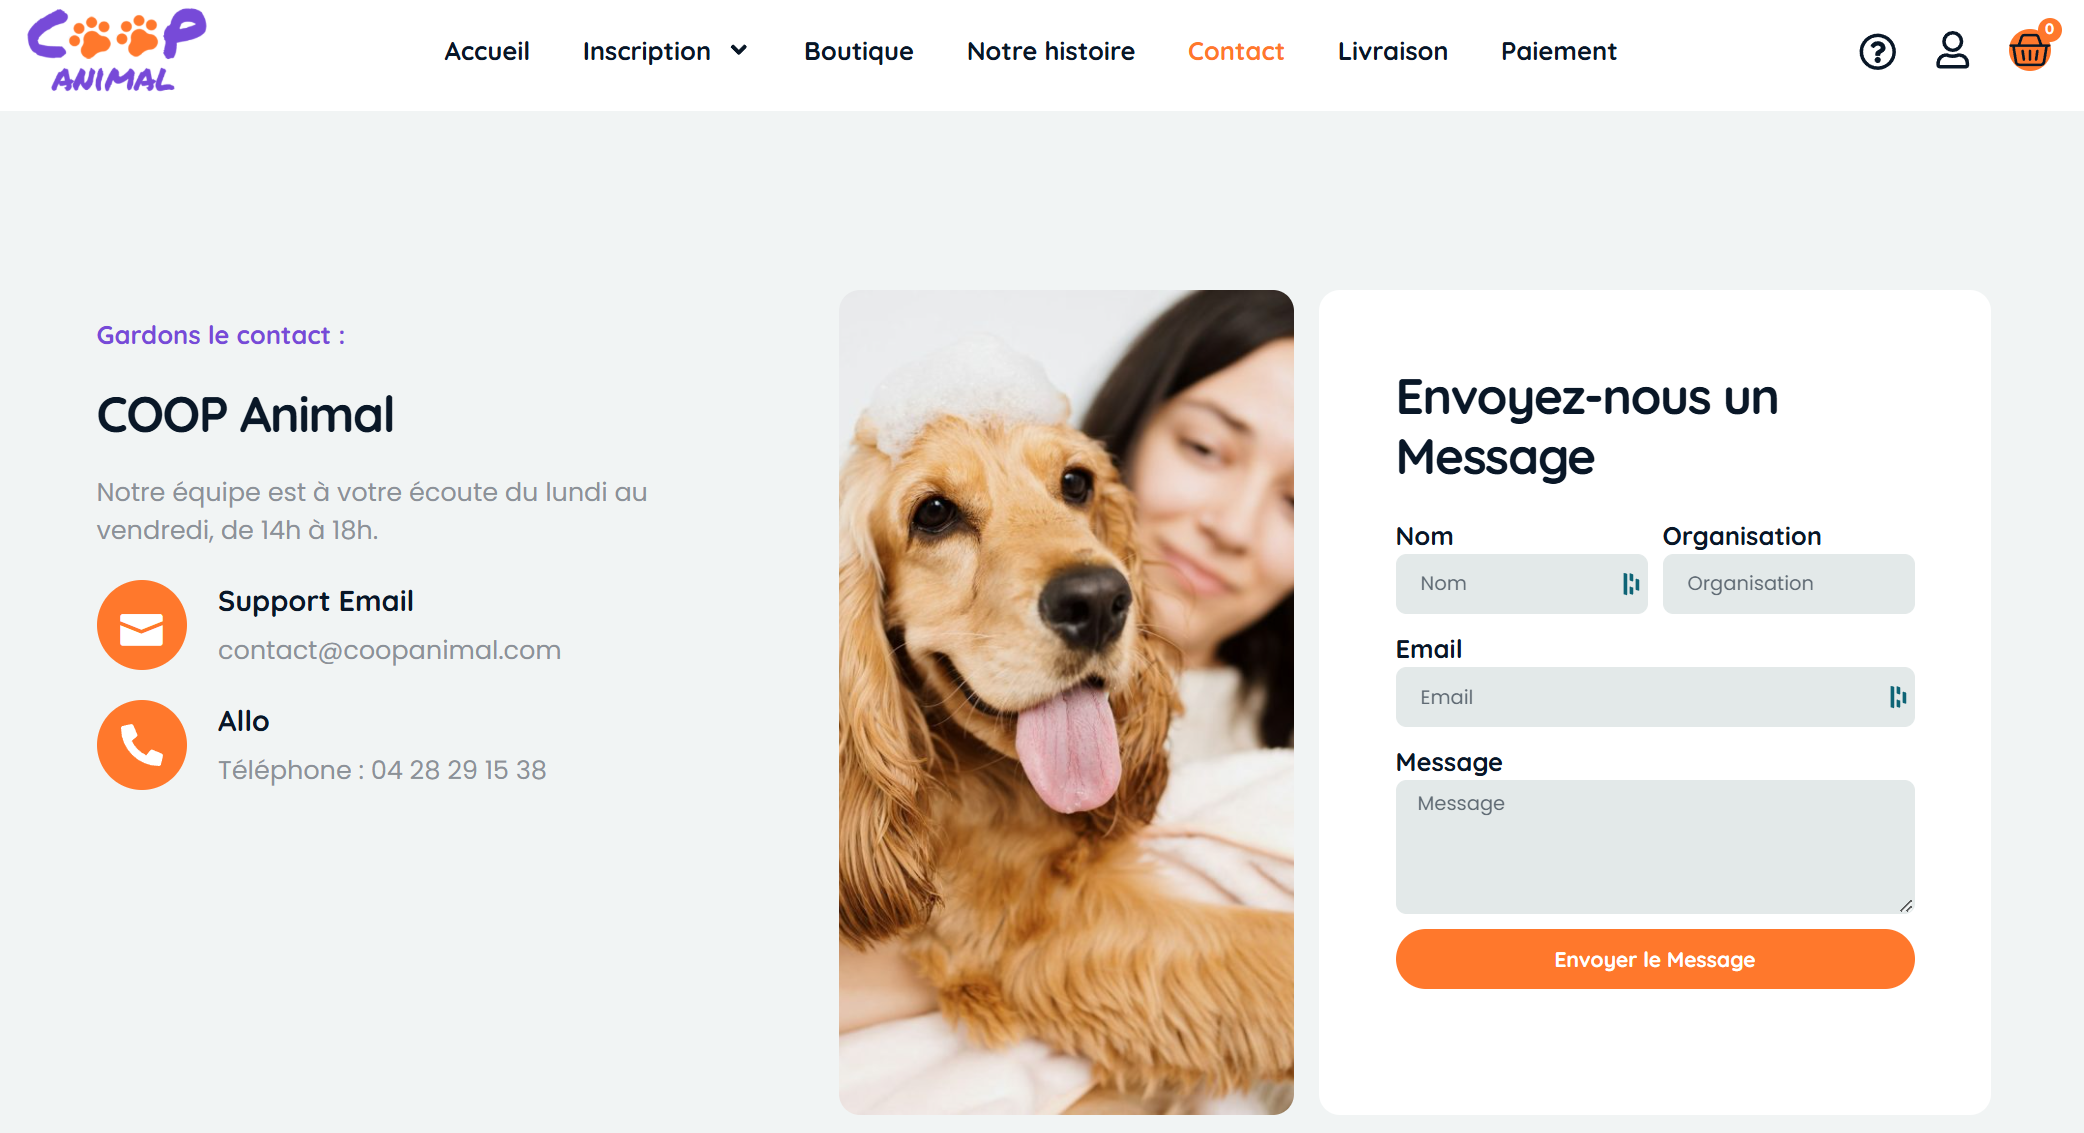
Task: Select the Livraison menu item
Action: [x=1393, y=51]
